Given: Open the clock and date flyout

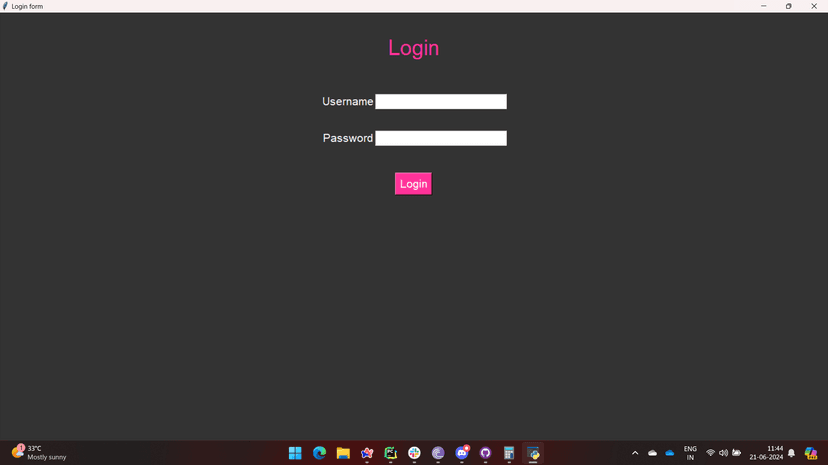Looking at the screenshot, I should click(x=766, y=453).
